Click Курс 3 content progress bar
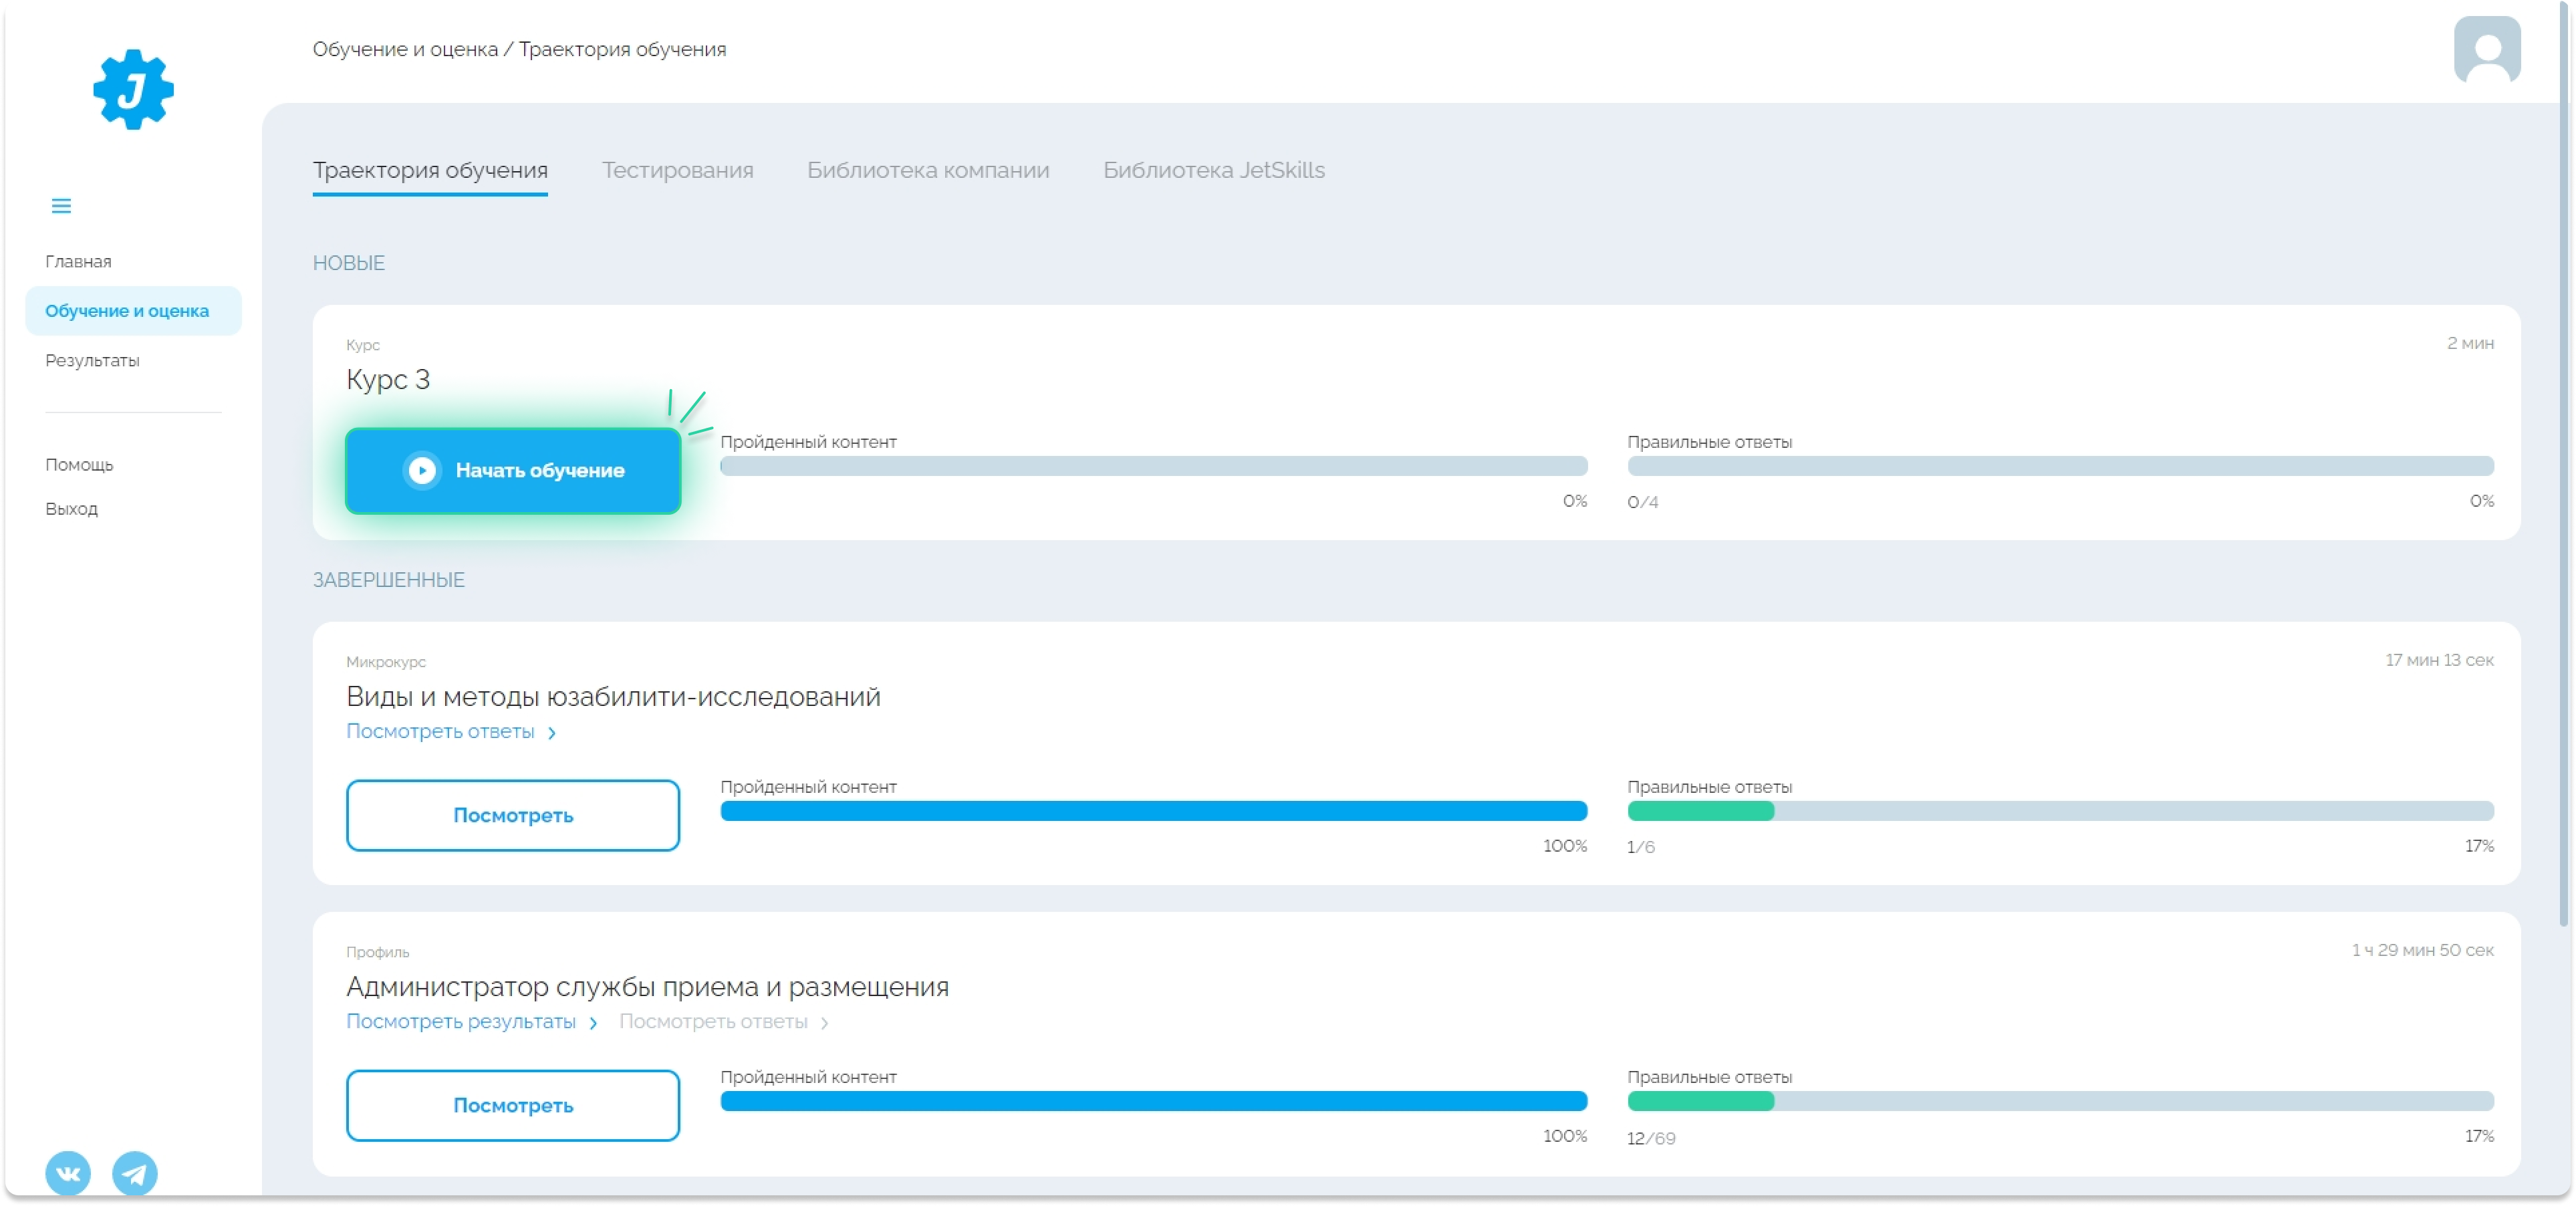The width and height of the screenshot is (2576, 1206). pos(1153,466)
